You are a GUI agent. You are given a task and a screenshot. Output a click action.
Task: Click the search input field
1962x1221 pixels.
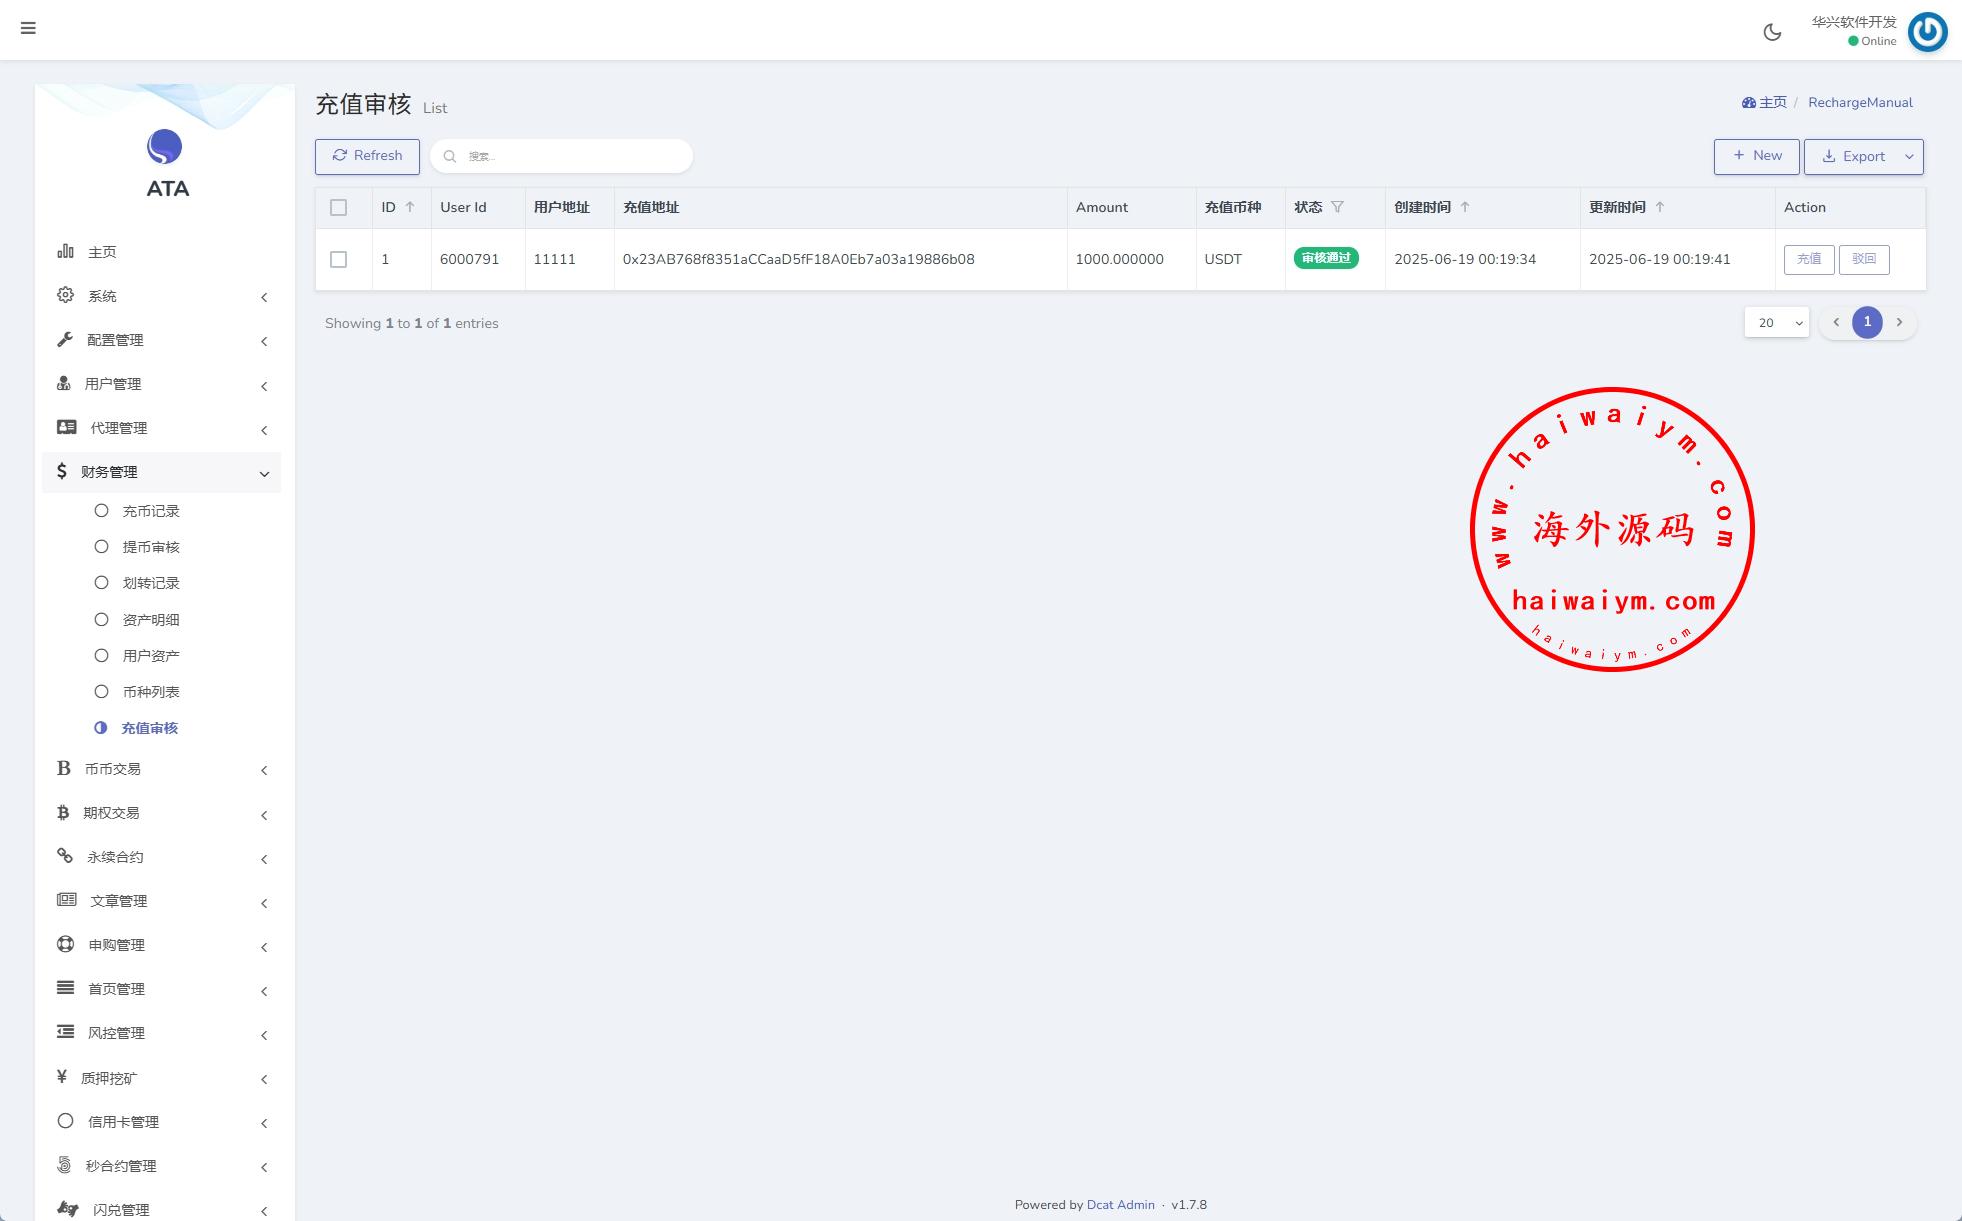coord(570,156)
